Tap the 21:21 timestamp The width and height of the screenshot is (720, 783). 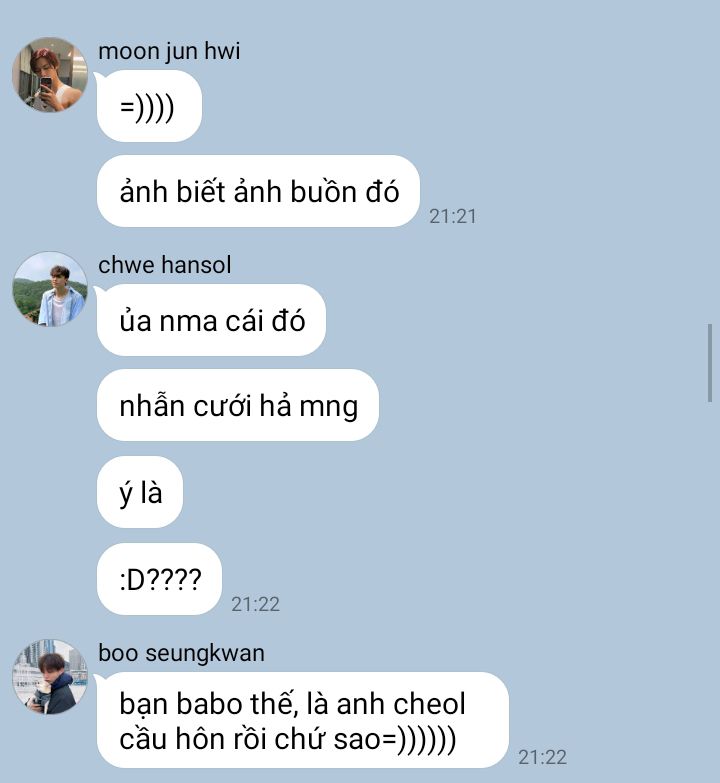452,216
